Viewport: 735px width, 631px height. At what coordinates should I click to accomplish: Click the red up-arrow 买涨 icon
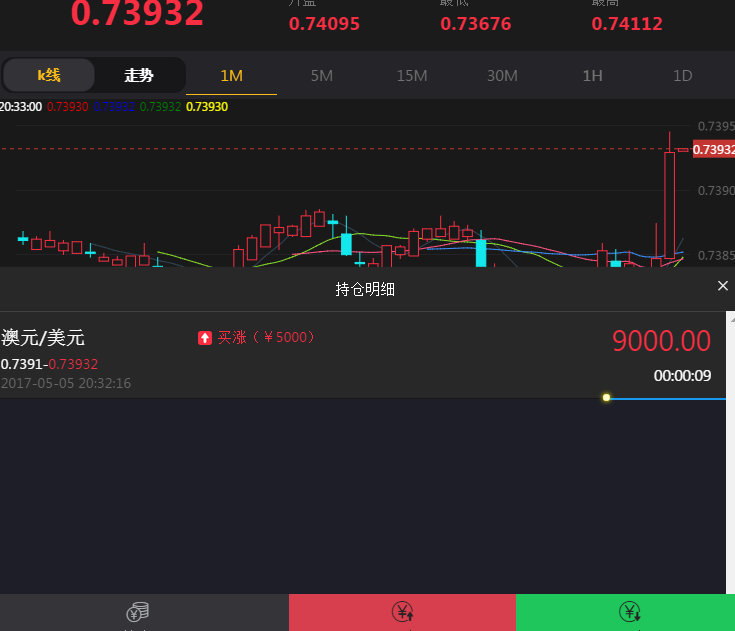[205, 338]
